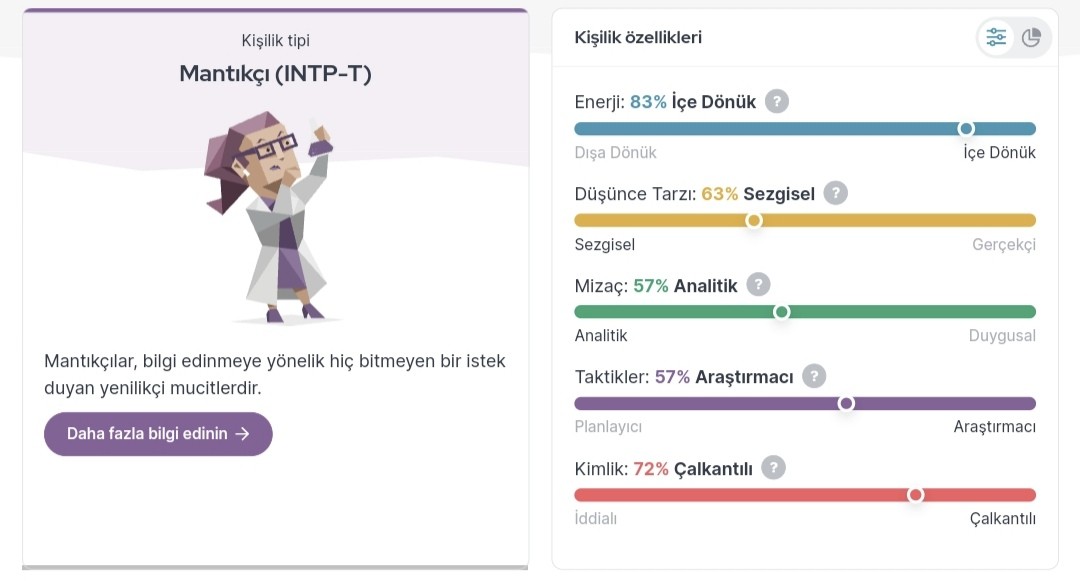
Task: Click the purple Taktikler slider handle
Action: point(846,403)
